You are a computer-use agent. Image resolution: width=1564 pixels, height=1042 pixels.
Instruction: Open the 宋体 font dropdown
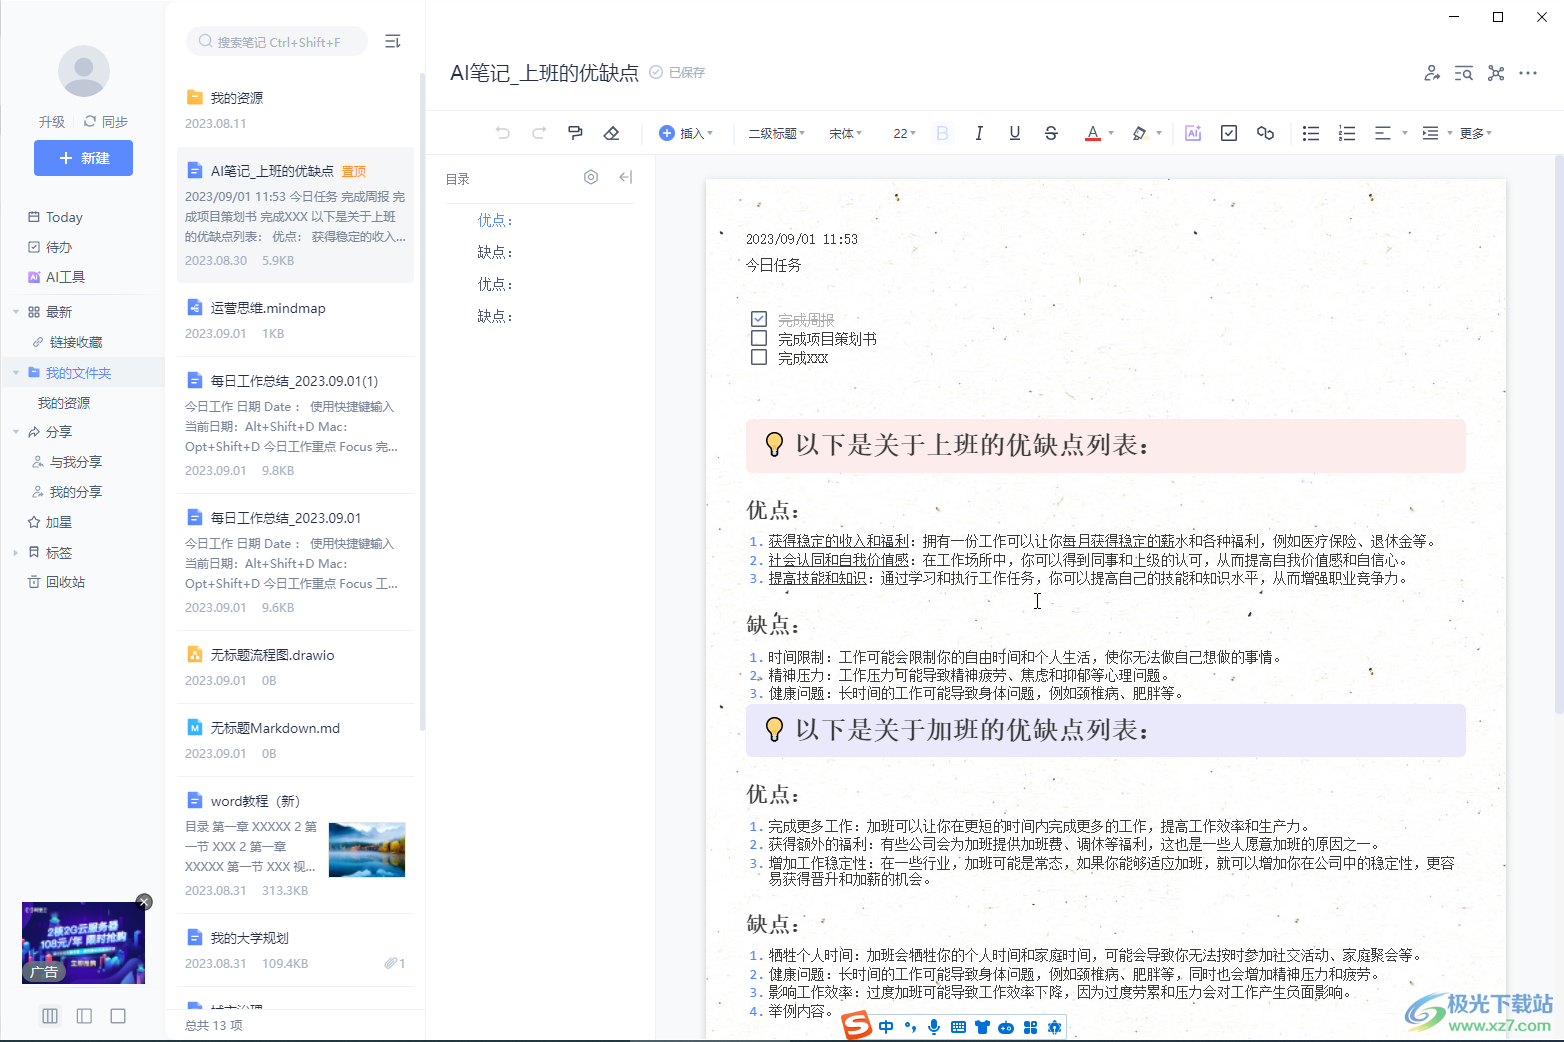click(x=845, y=133)
